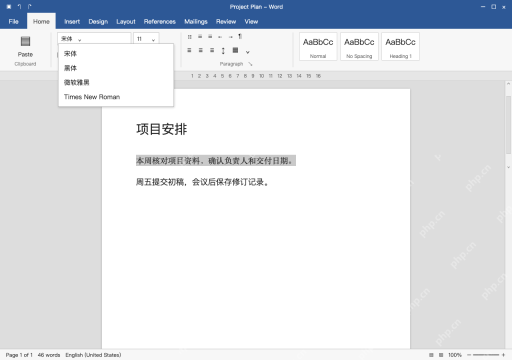The height and width of the screenshot is (360, 512).
Task: Click the Paragraph group label
Action: point(231,64)
